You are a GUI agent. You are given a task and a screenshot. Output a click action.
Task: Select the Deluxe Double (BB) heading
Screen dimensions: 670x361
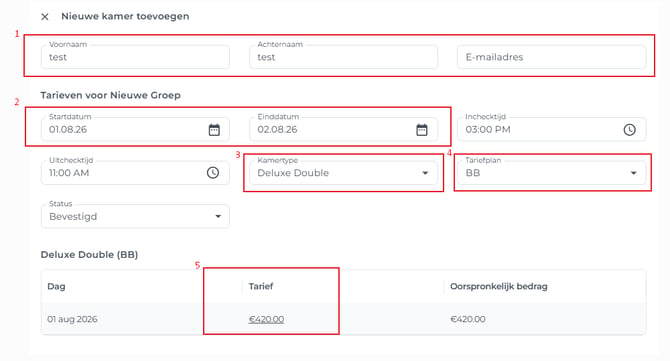89,255
